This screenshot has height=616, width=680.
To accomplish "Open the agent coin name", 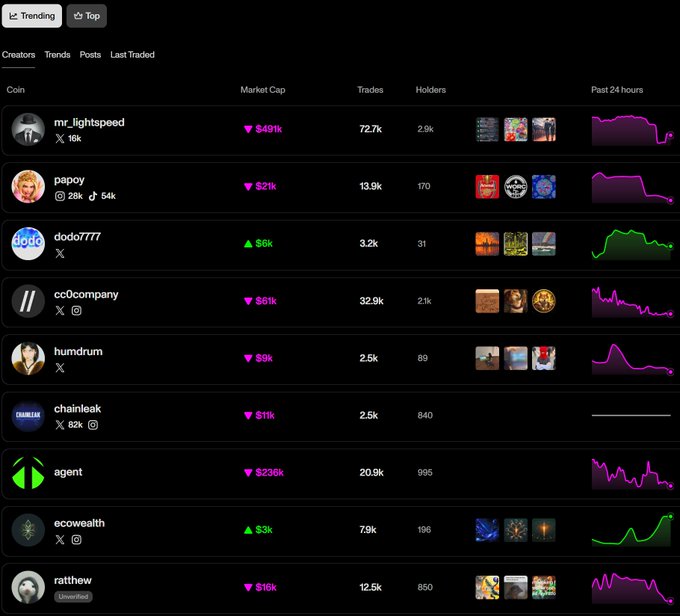I will pos(68,472).
